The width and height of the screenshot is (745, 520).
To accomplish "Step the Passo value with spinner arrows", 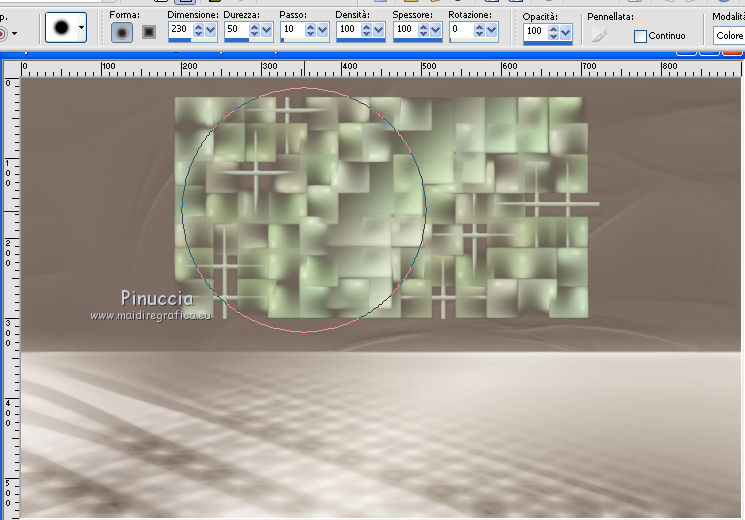I will tap(310, 30).
